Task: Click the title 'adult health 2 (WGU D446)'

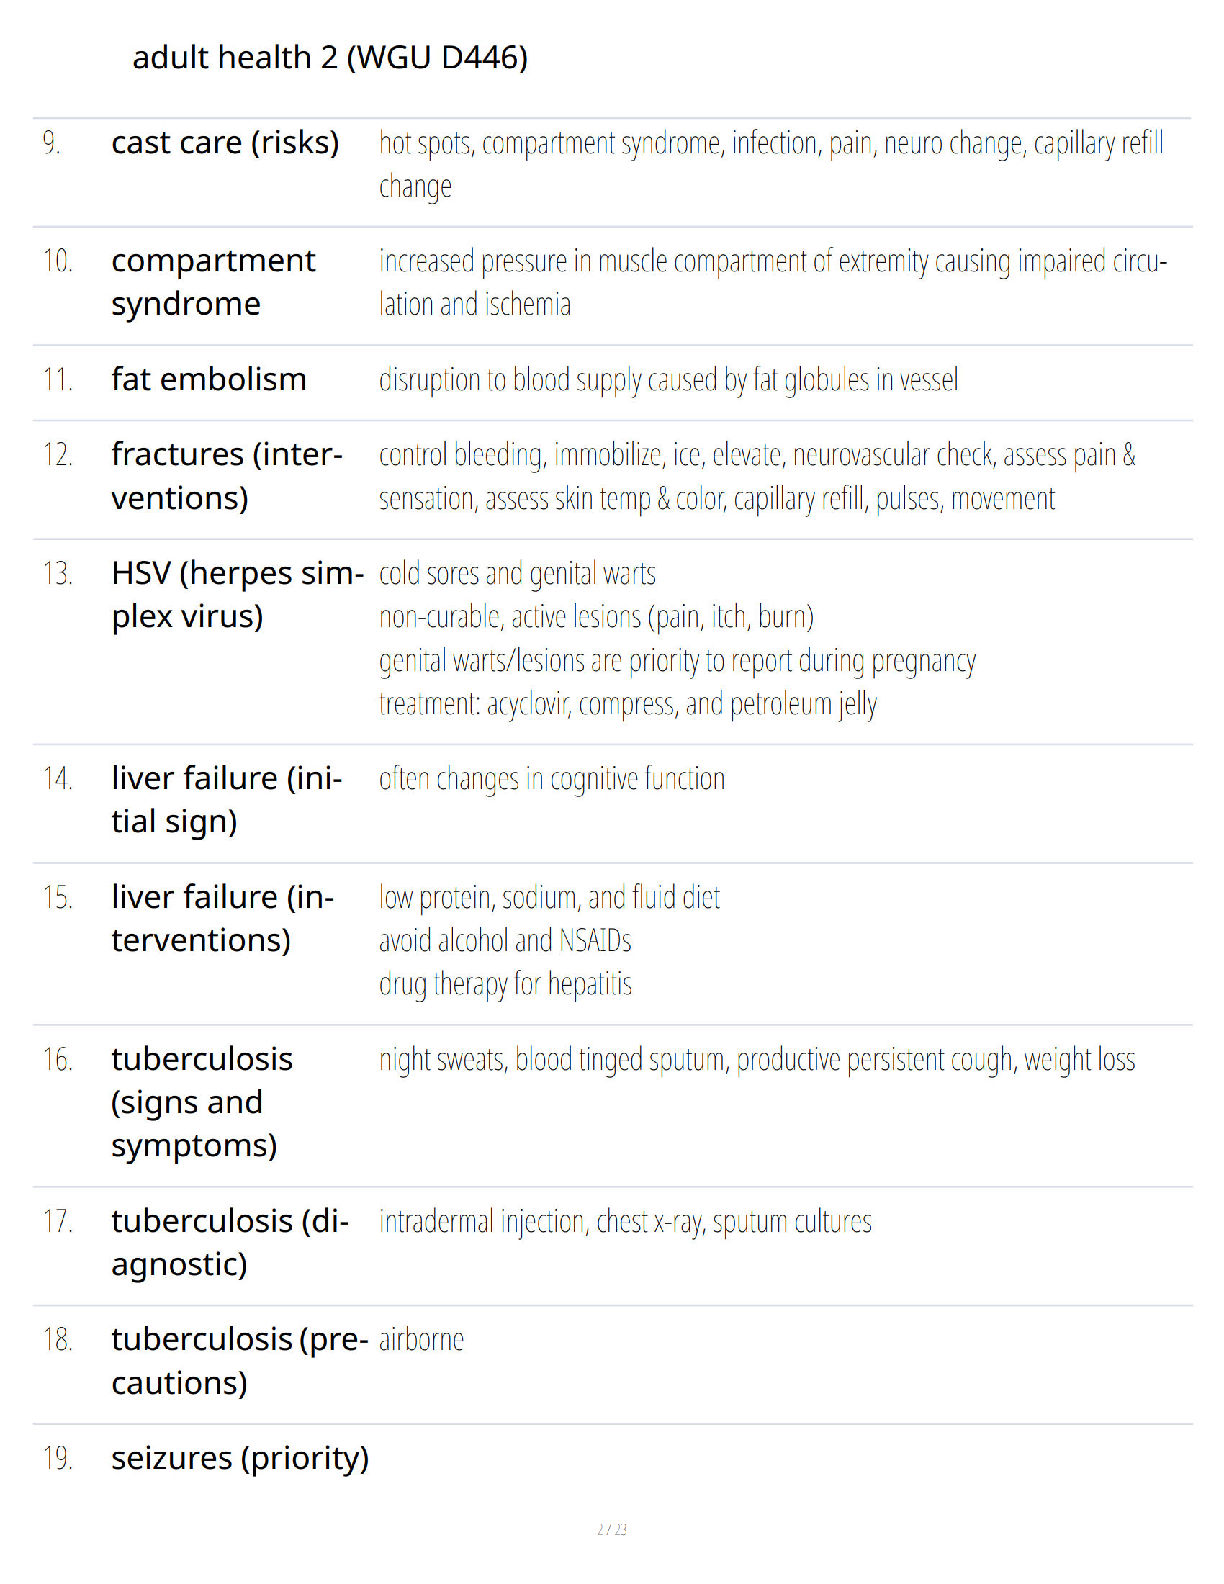Action: point(330,58)
